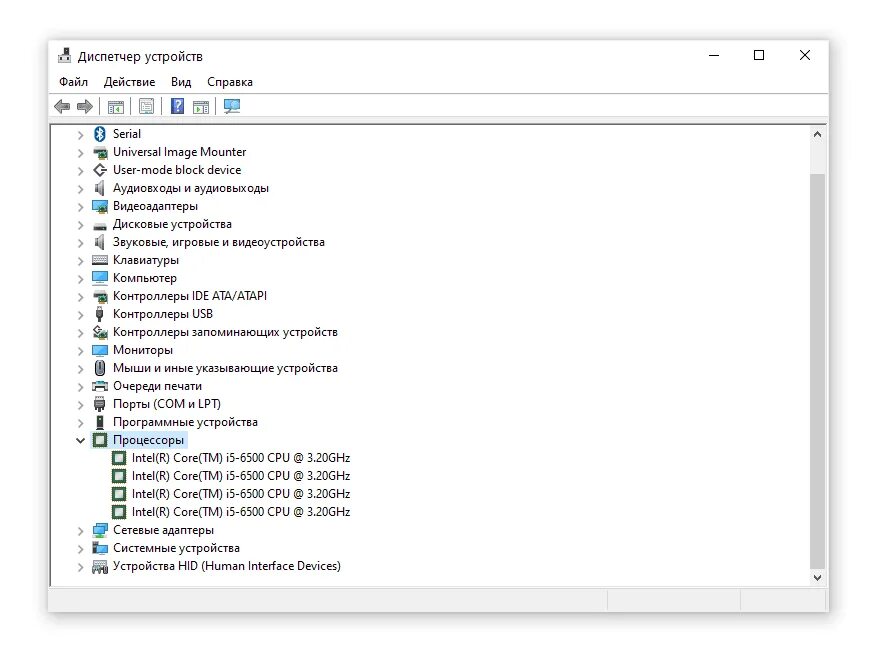Minimize the Диспетчер устройств window

pos(714,55)
